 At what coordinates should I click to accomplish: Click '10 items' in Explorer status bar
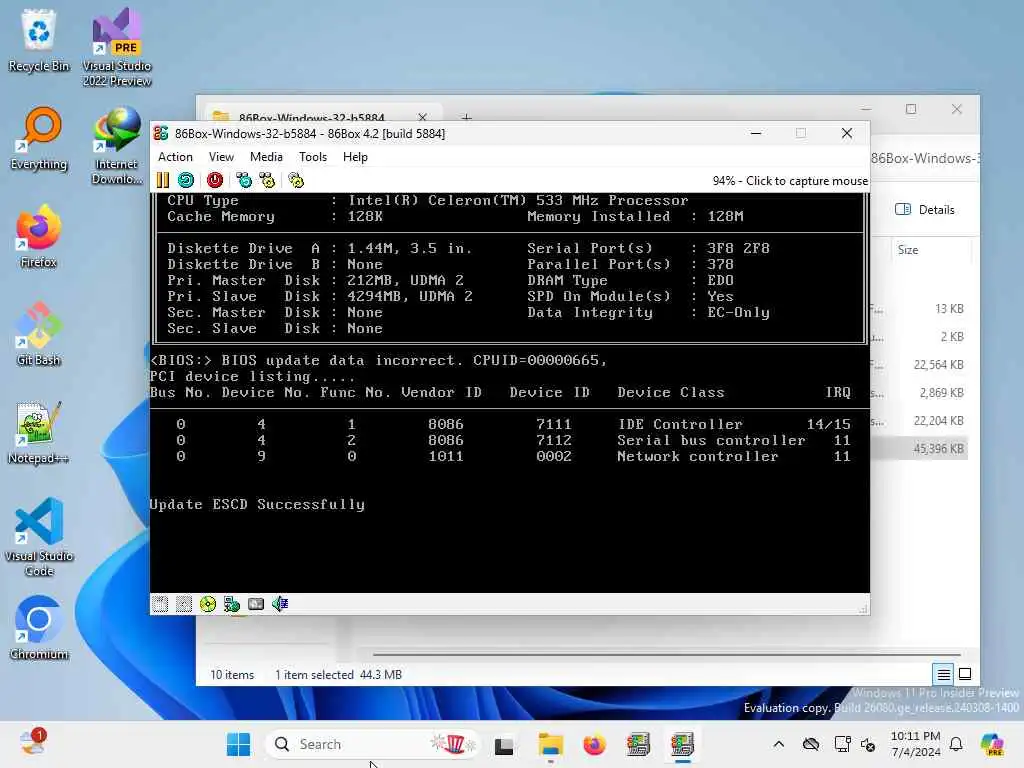pyautogui.click(x=232, y=675)
